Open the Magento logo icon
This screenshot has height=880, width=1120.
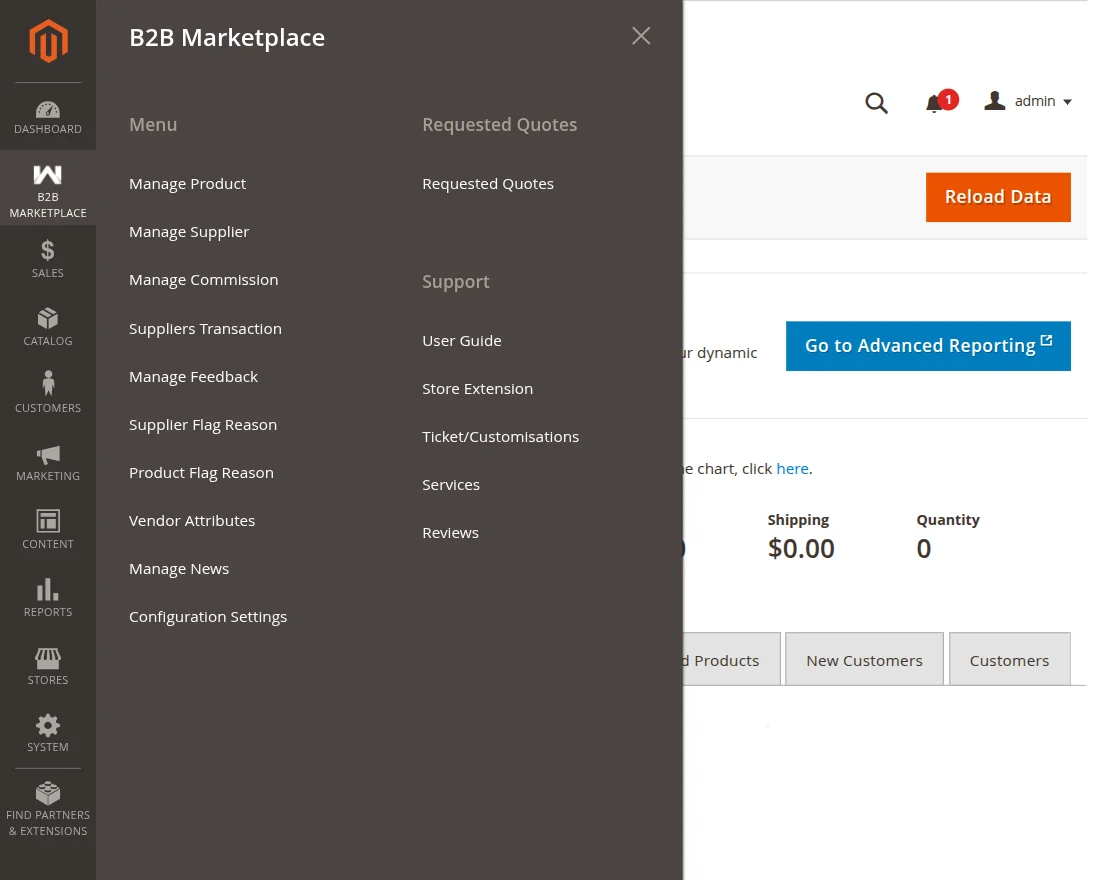(x=47, y=40)
